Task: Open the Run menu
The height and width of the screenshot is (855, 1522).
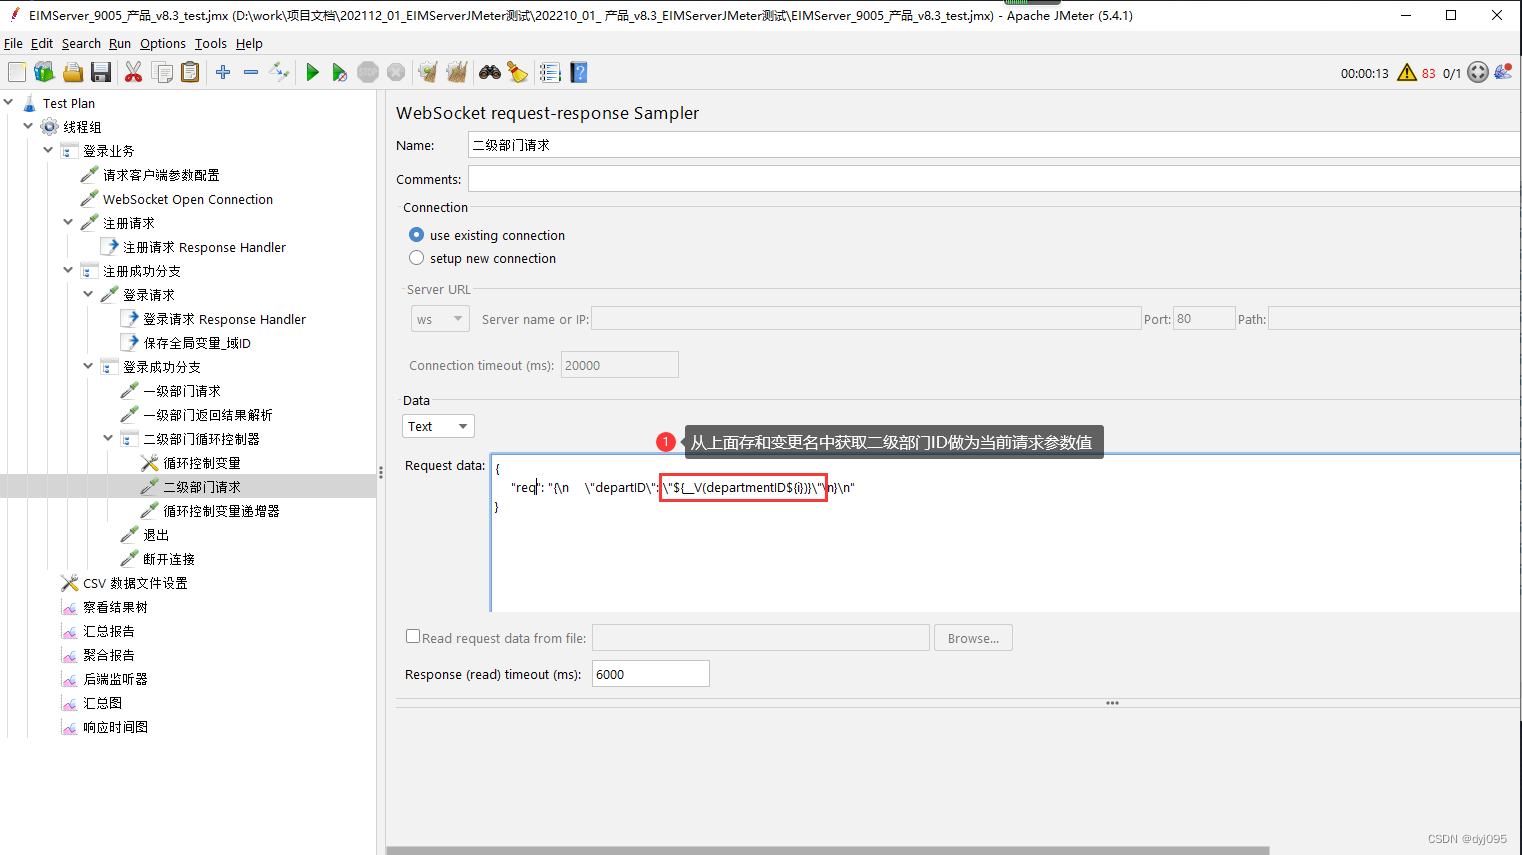Action: (120, 43)
